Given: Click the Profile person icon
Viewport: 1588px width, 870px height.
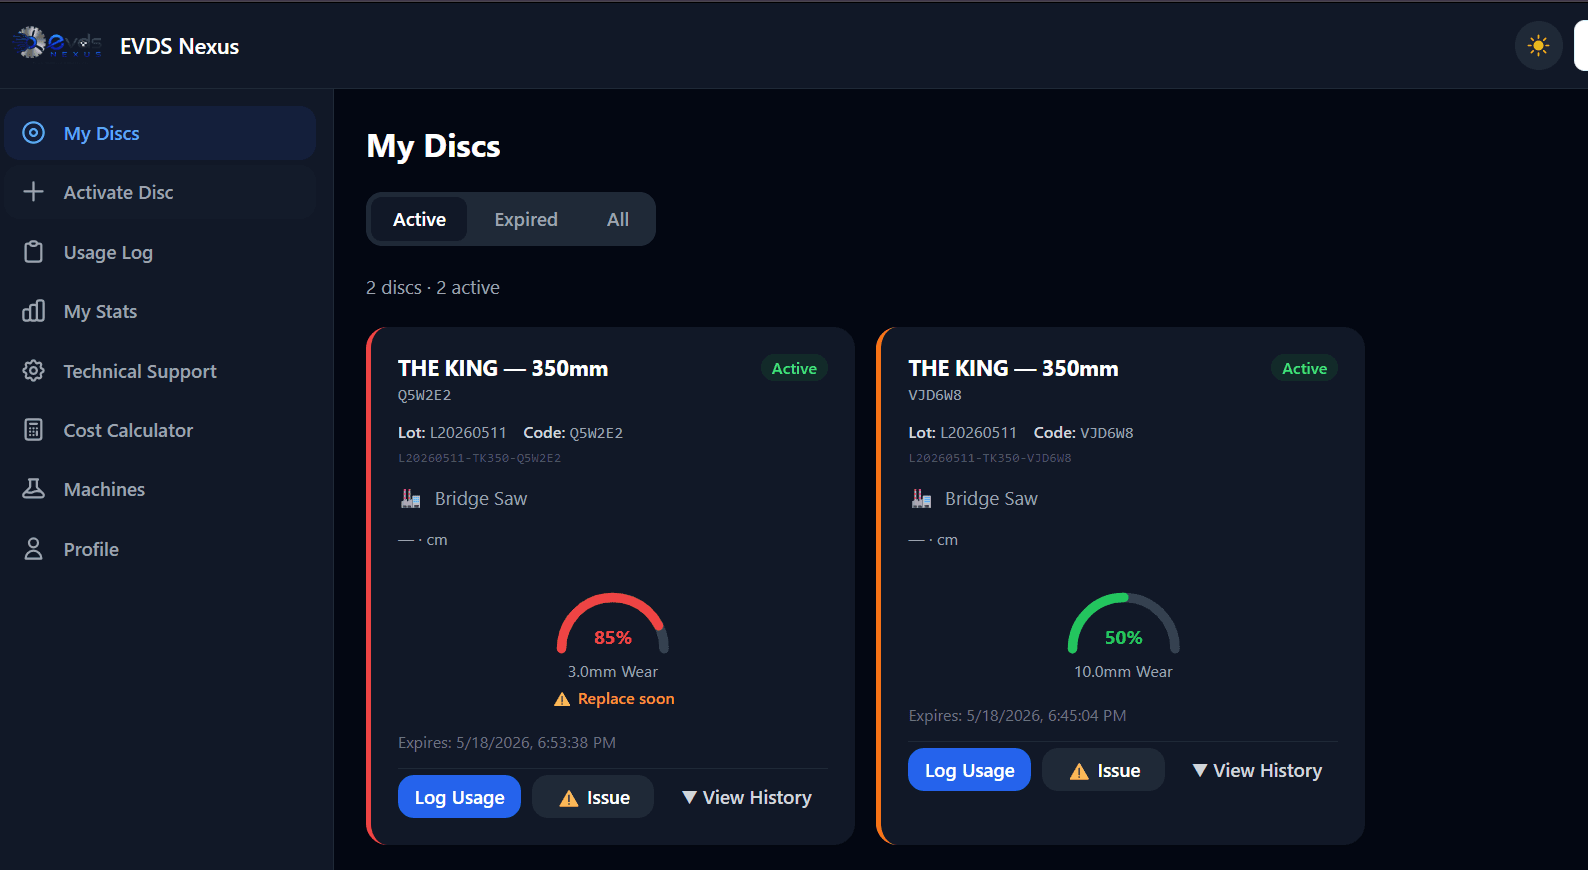Looking at the screenshot, I should [x=34, y=549].
